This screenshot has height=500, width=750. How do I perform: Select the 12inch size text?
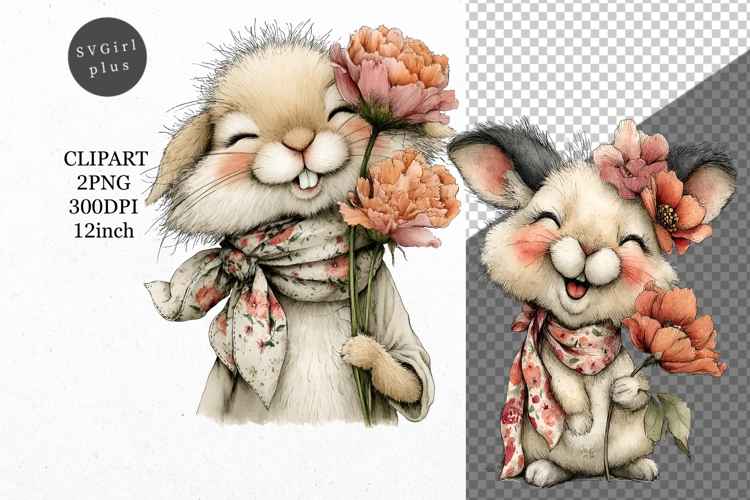[106, 231]
